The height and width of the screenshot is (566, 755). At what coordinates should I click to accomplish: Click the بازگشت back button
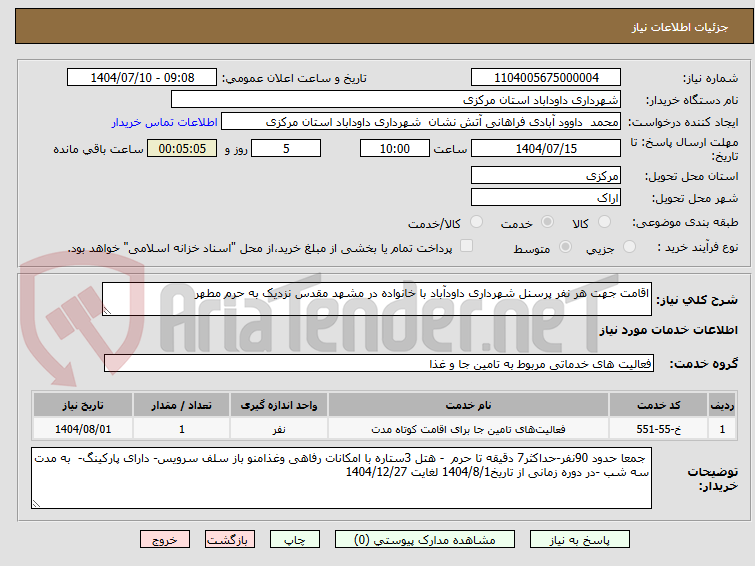230,540
